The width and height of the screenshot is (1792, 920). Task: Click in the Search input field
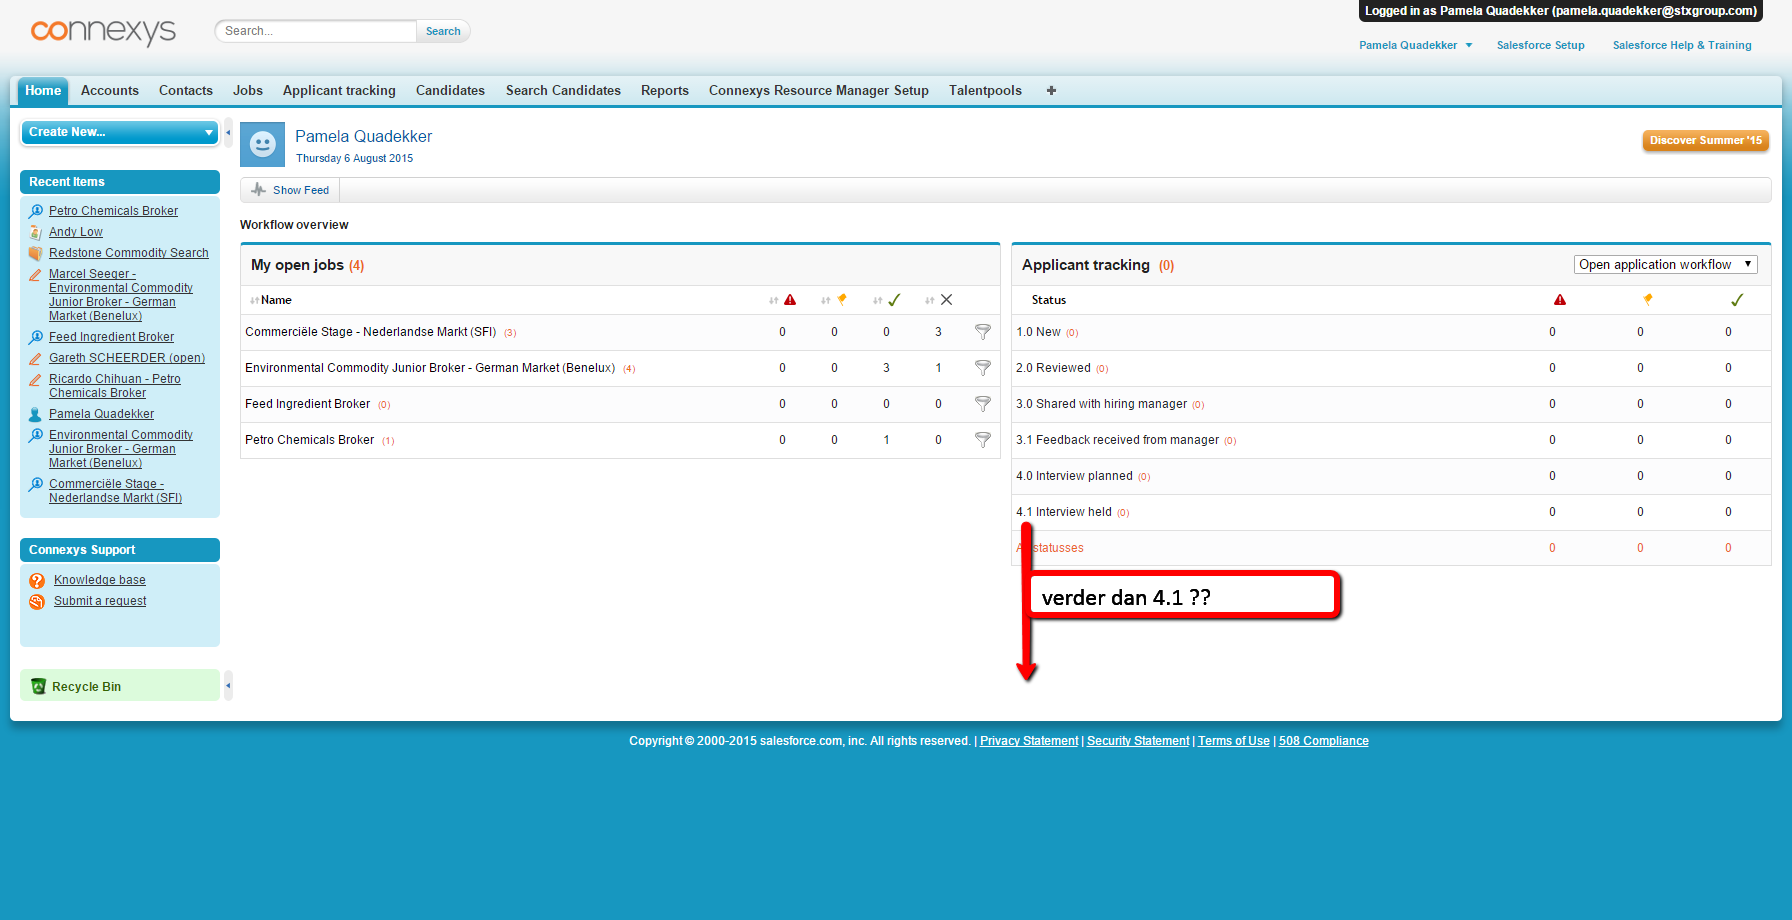pyautogui.click(x=316, y=31)
